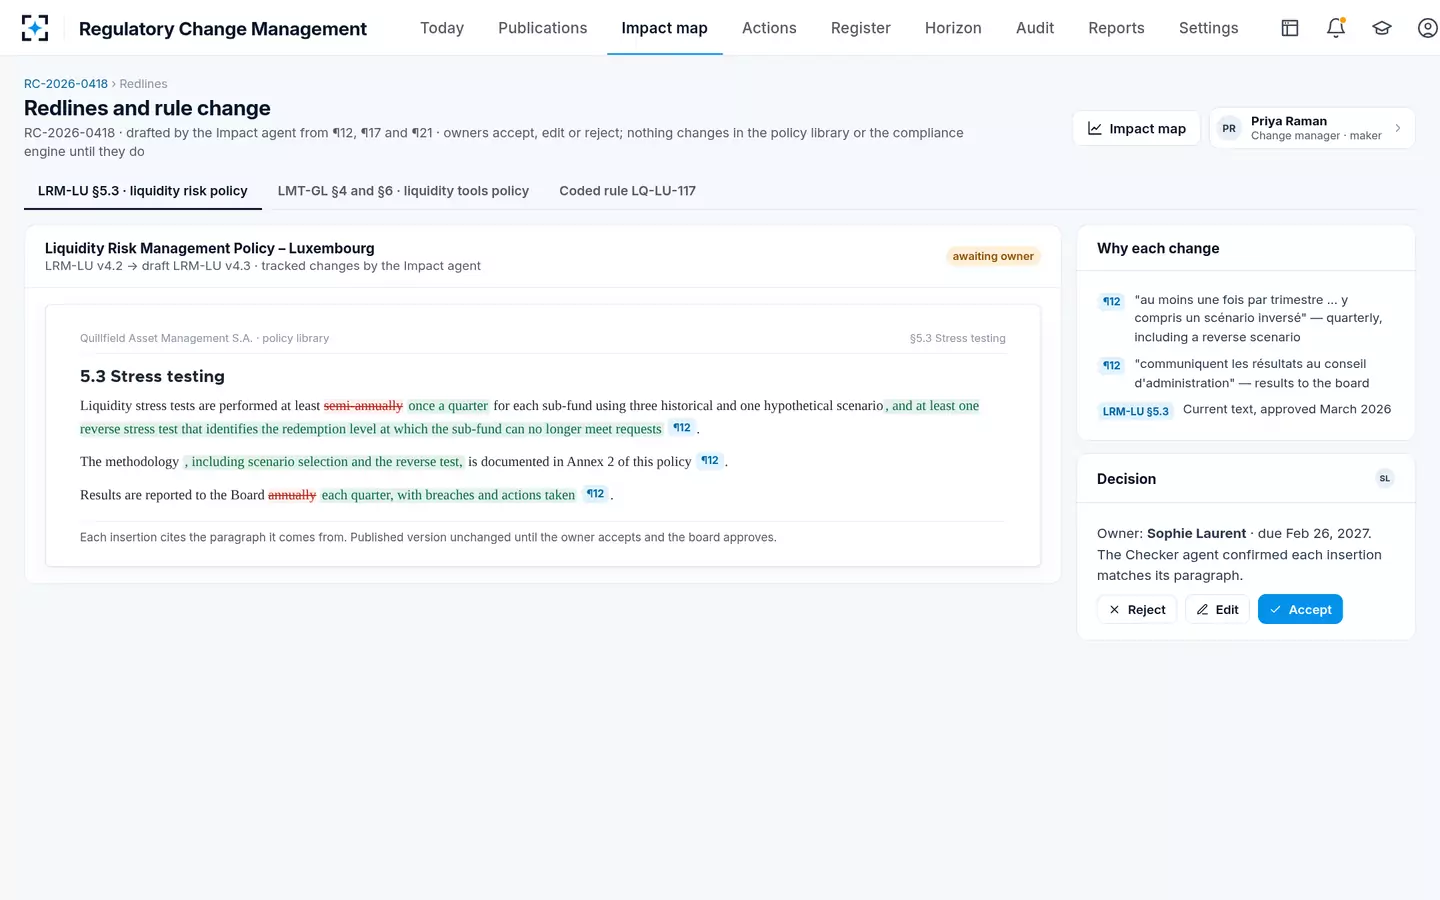Click the "awaiting owner" status badge
This screenshot has width=1440, height=900.
pyautogui.click(x=993, y=256)
